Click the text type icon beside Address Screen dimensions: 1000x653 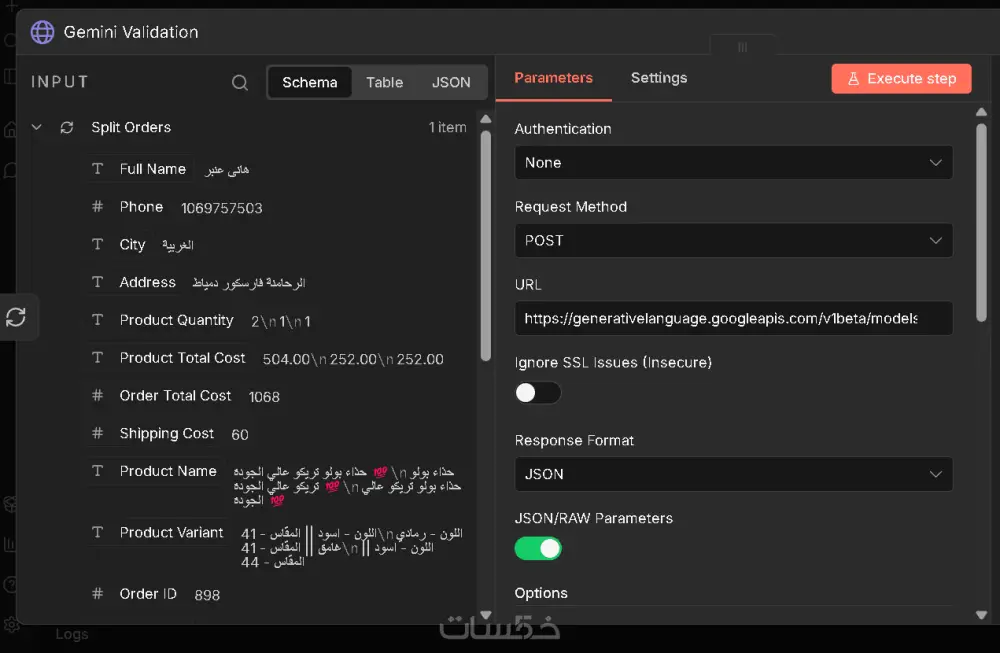pyautogui.click(x=98, y=282)
